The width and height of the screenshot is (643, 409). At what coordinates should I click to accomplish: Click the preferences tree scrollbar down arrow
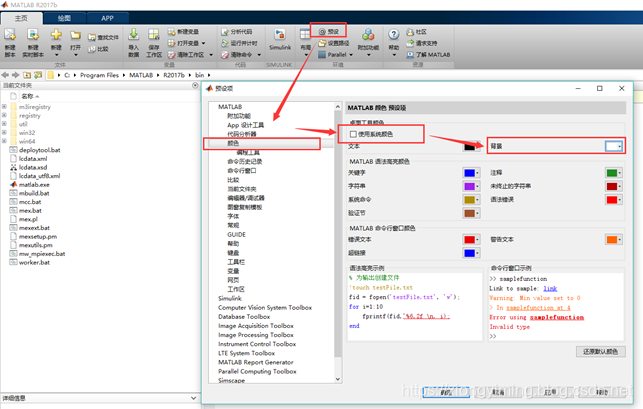click(338, 379)
